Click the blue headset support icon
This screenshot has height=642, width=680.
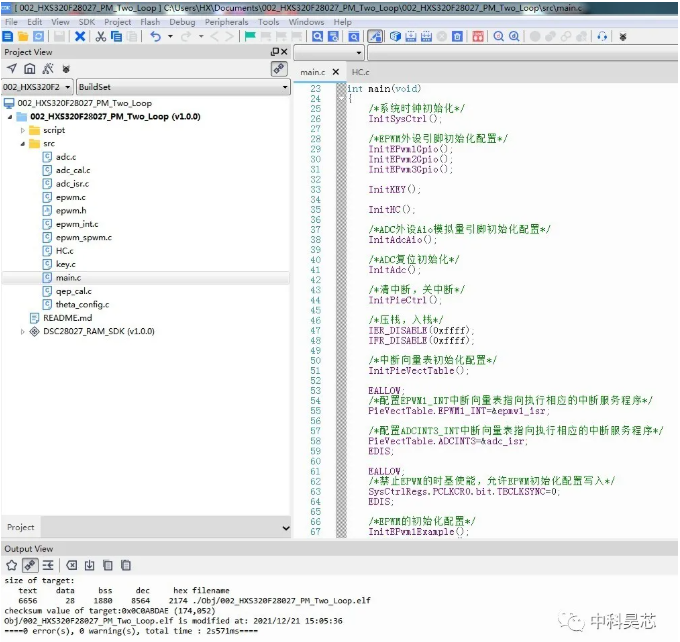(x=602, y=36)
